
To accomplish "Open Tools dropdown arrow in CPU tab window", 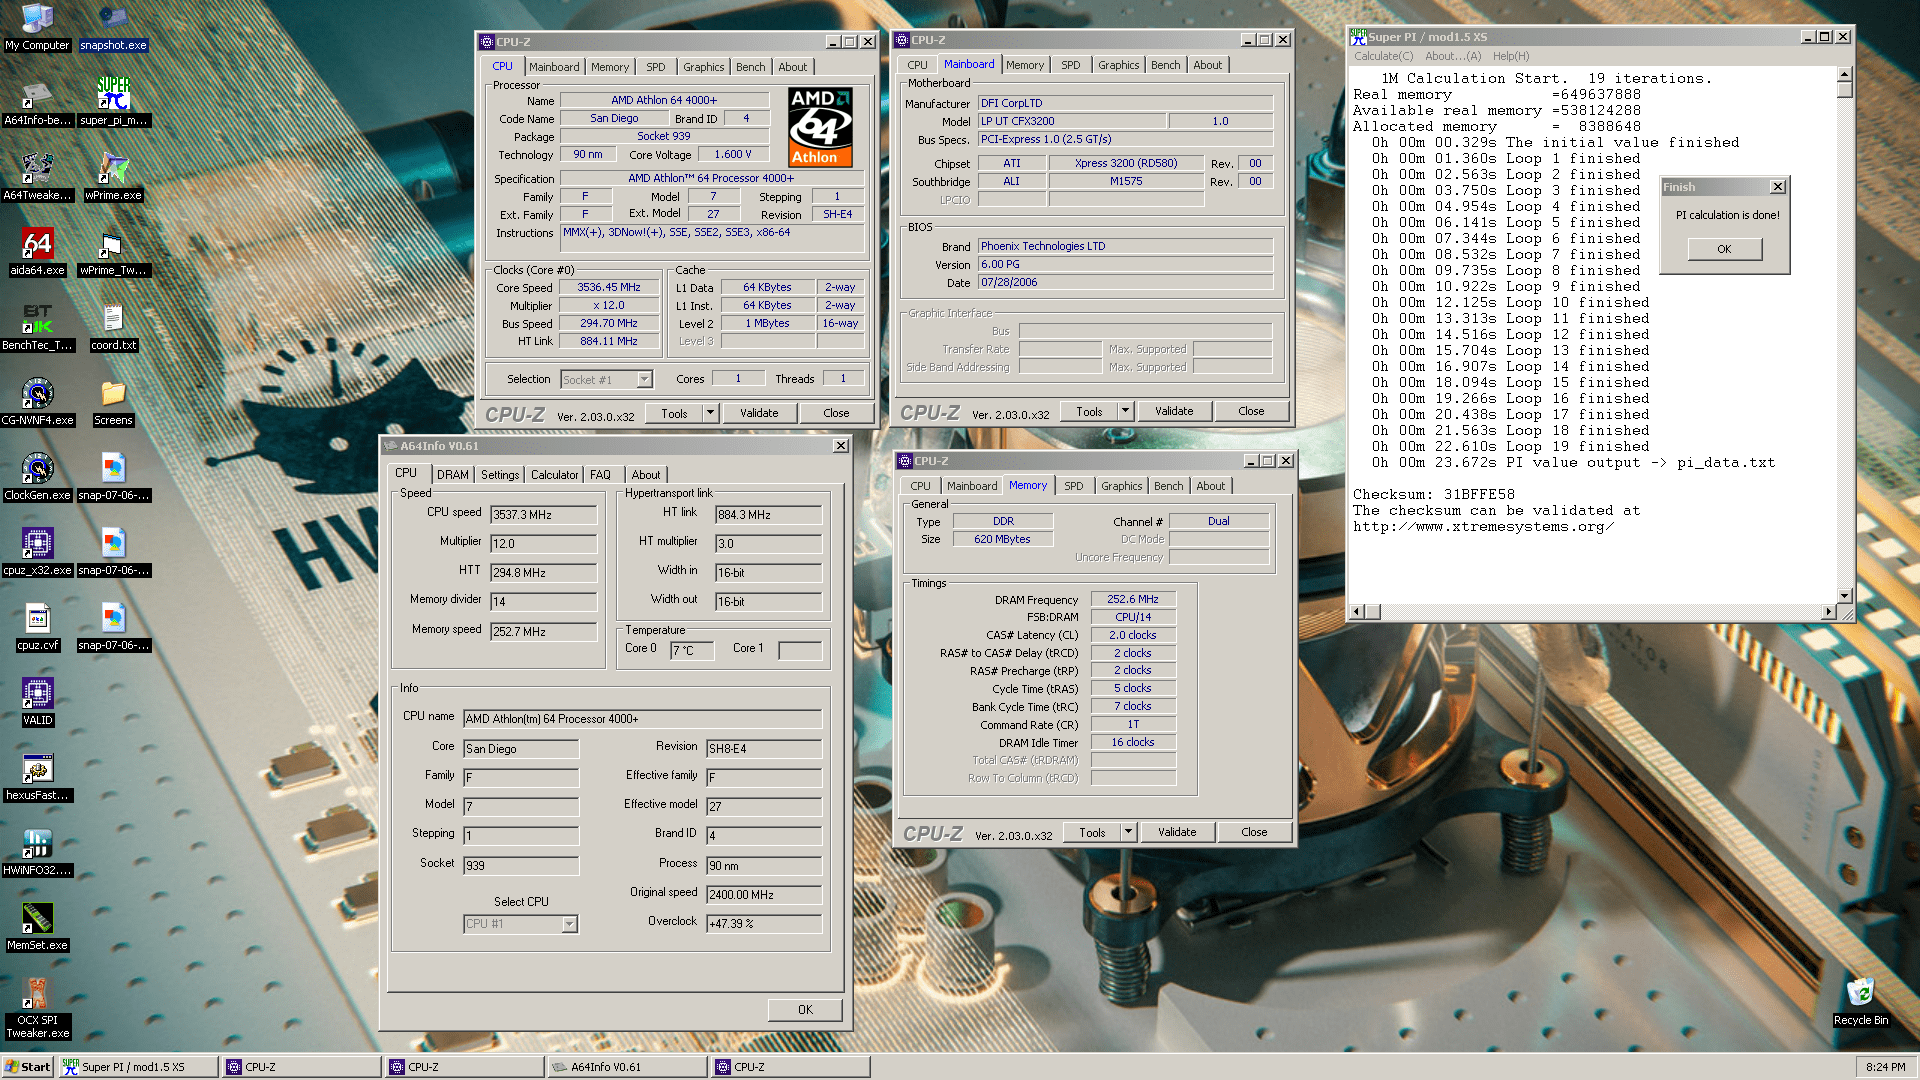I will [x=710, y=413].
